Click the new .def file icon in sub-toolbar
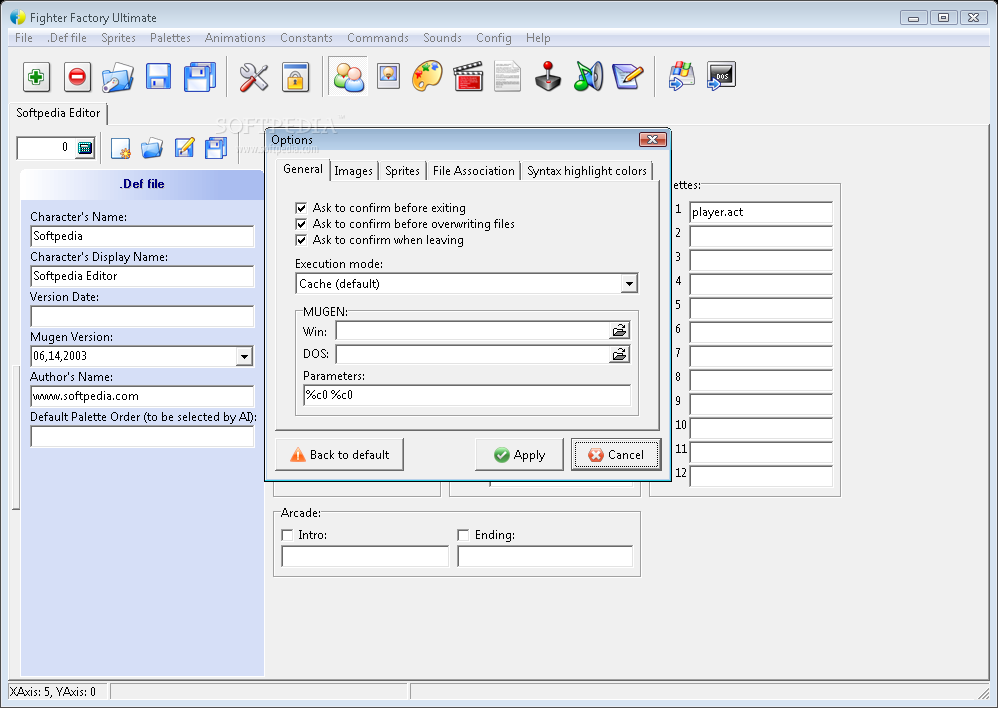 pyautogui.click(x=120, y=148)
